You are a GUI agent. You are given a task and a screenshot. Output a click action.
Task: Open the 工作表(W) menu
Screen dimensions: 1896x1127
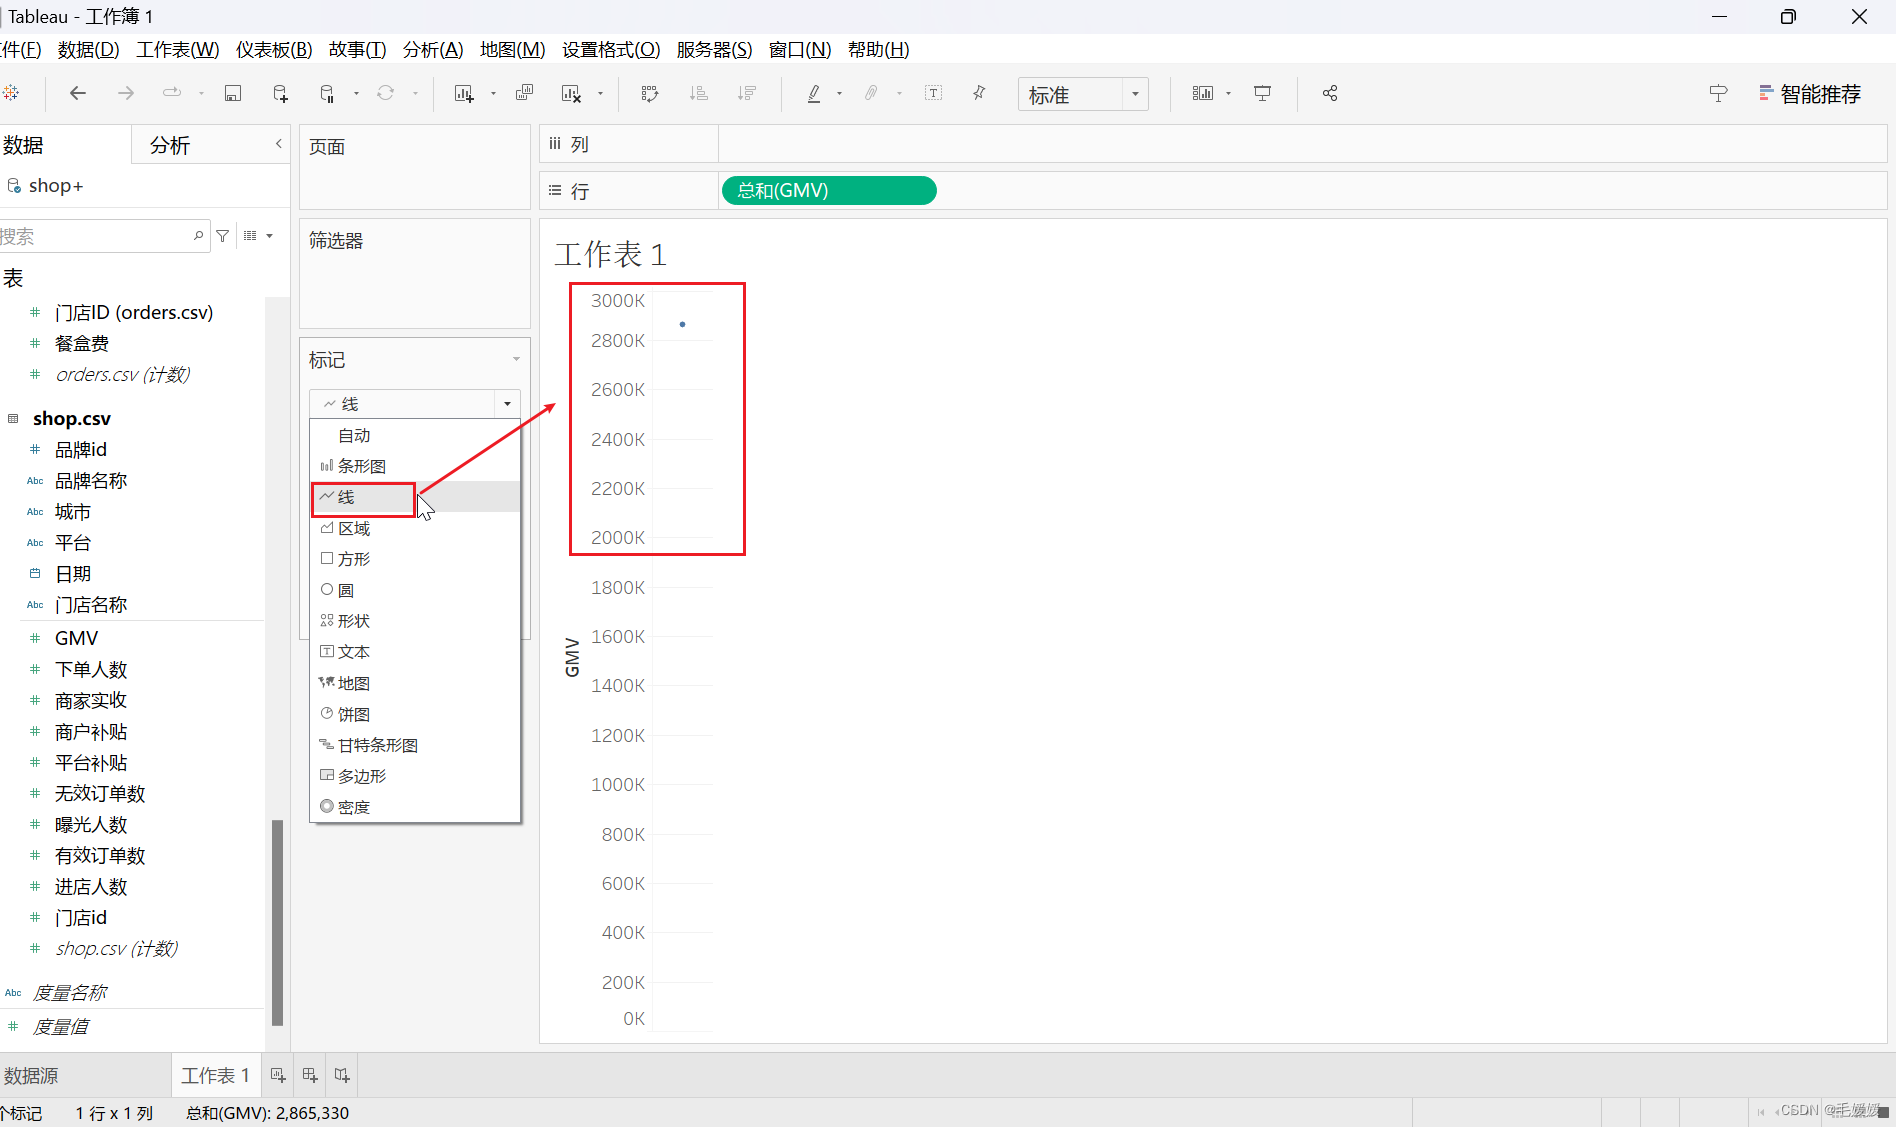point(177,49)
